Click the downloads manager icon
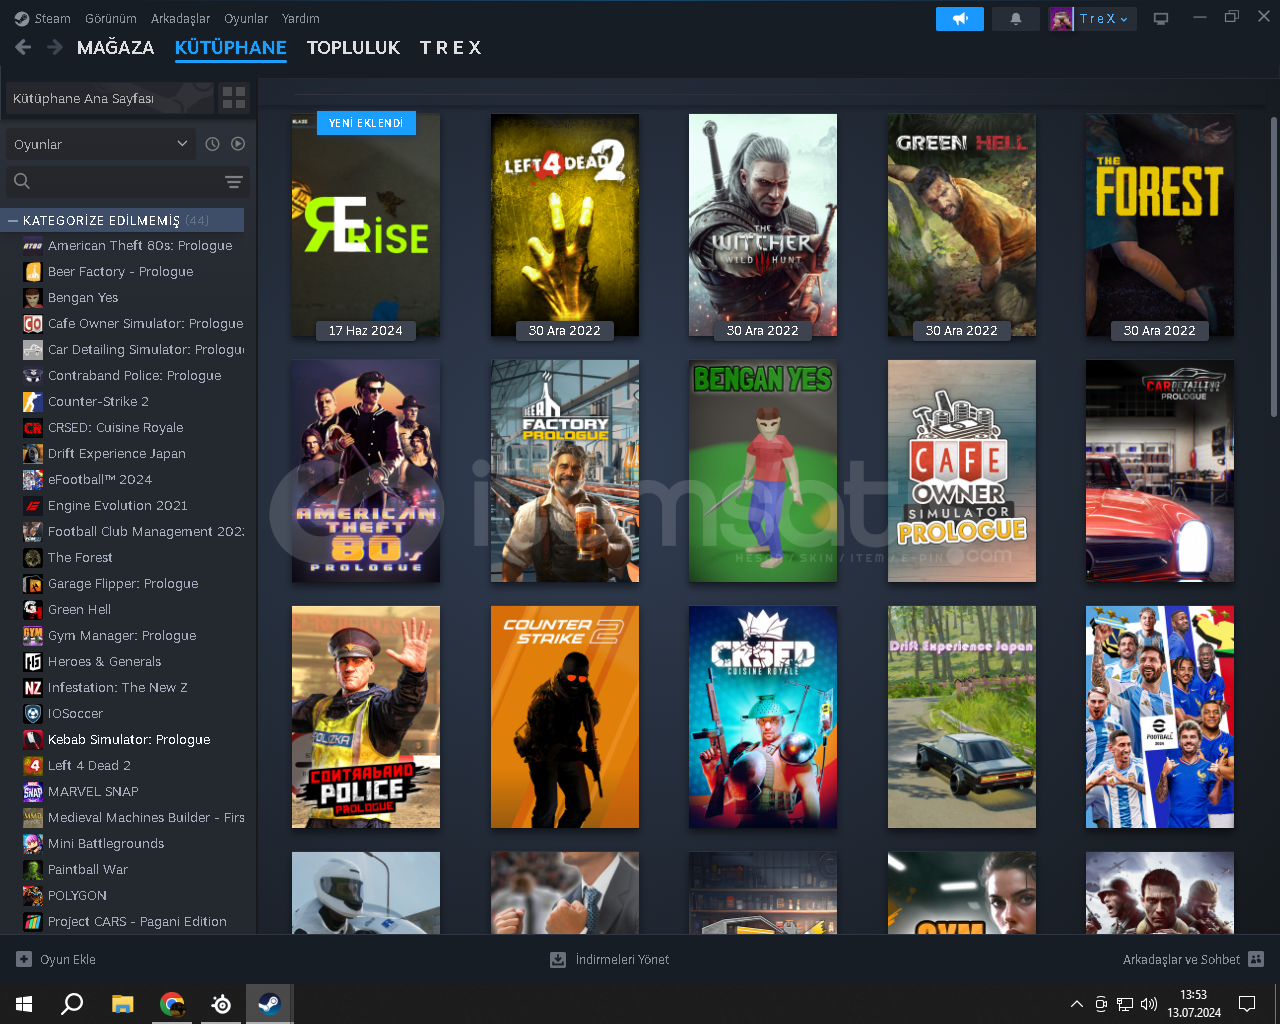Image resolution: width=1280 pixels, height=1024 pixels. tap(558, 959)
